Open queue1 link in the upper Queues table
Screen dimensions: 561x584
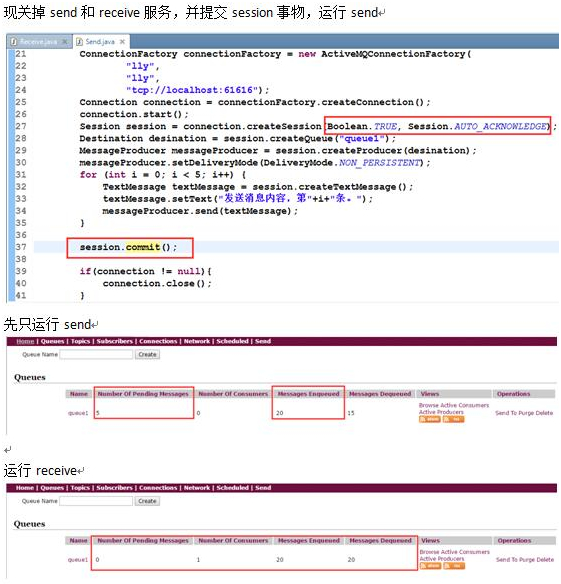[x=78, y=413]
